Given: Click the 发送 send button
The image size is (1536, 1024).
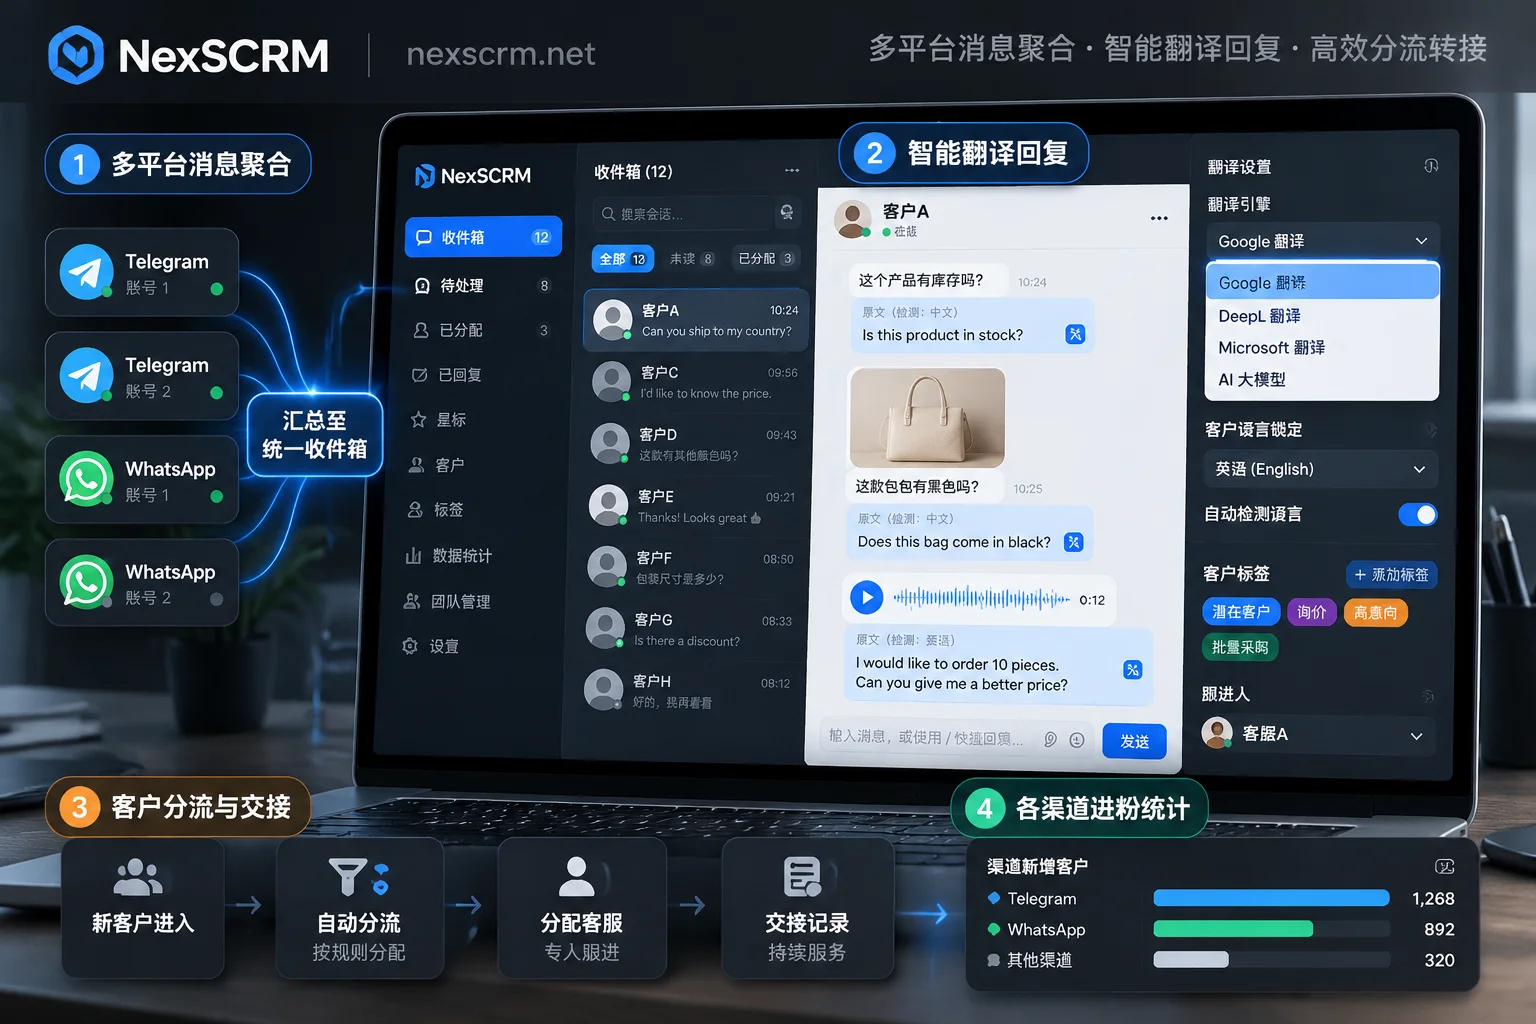Looking at the screenshot, I should tap(1135, 741).
